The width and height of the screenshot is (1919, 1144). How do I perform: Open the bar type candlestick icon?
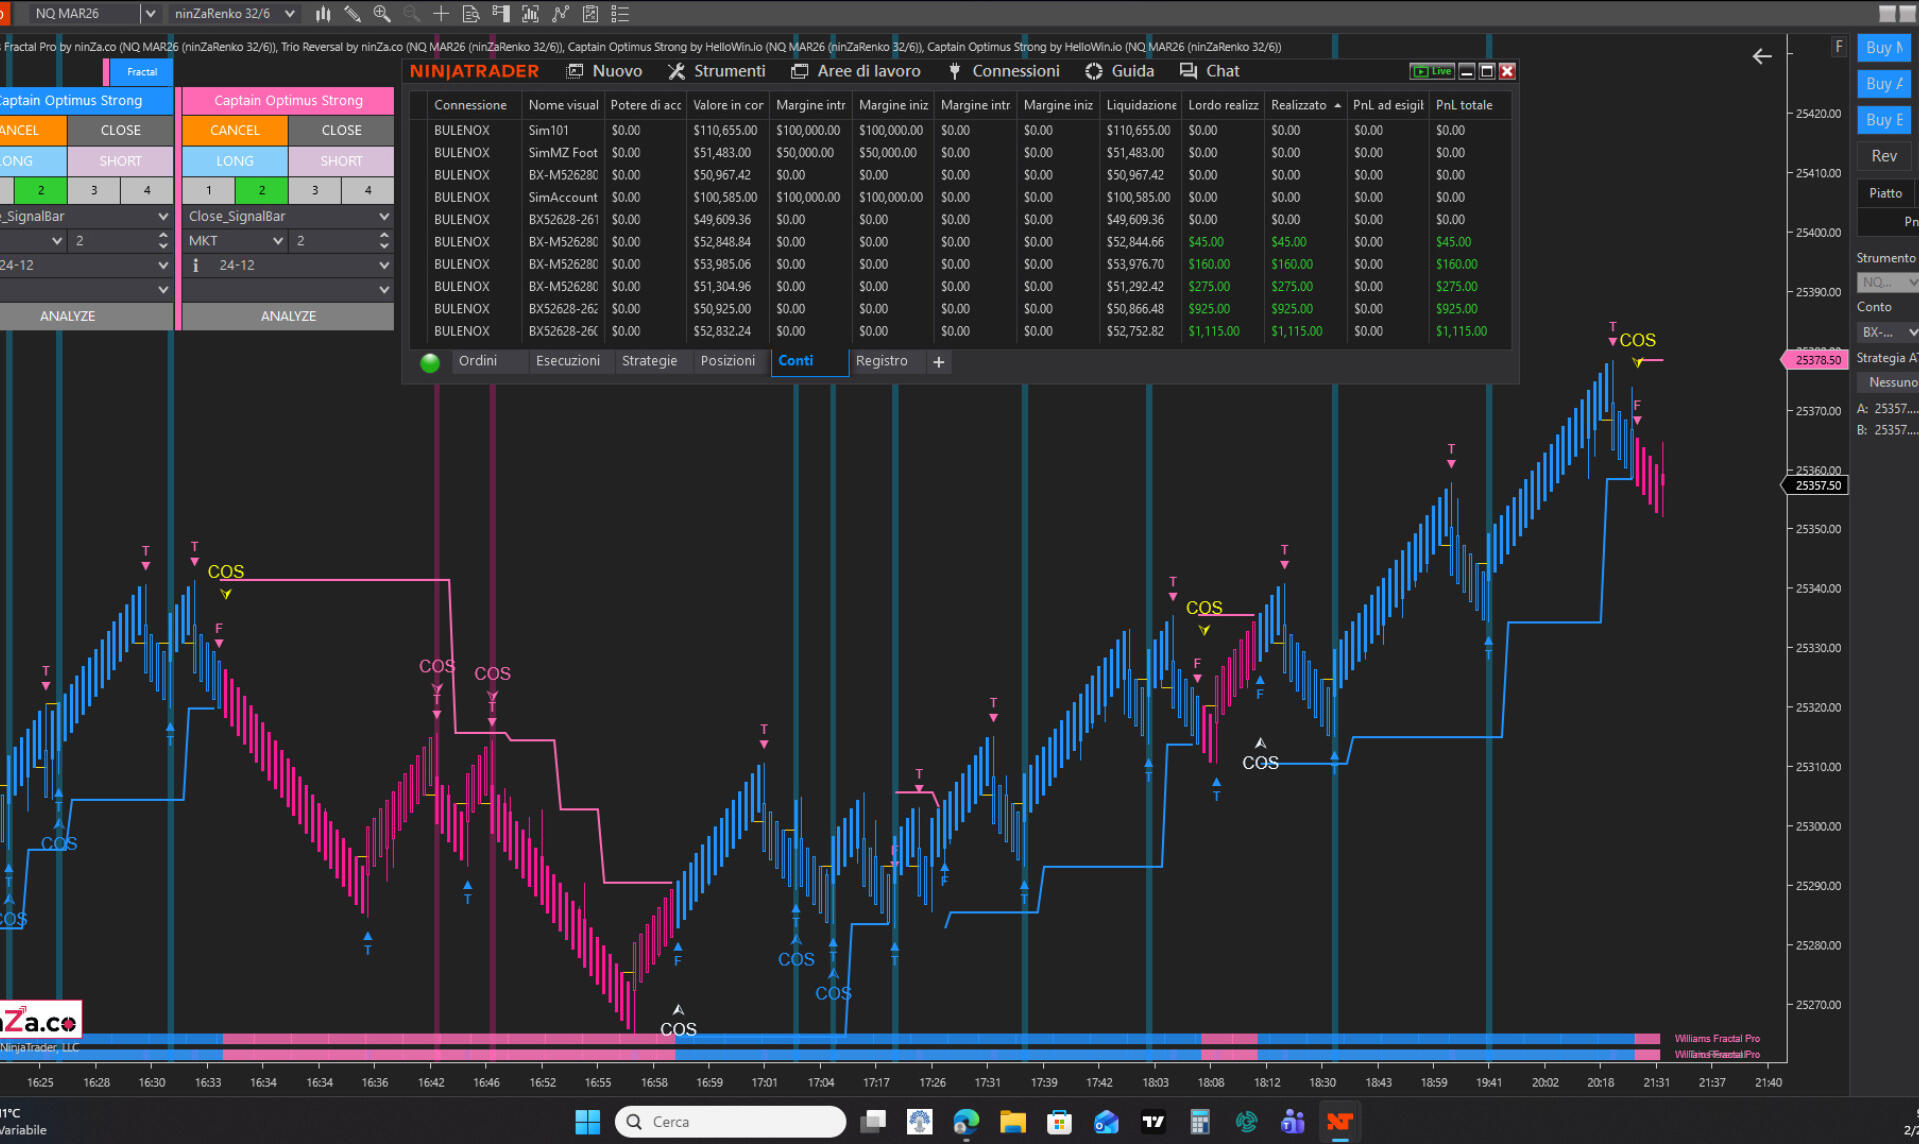pos(323,14)
